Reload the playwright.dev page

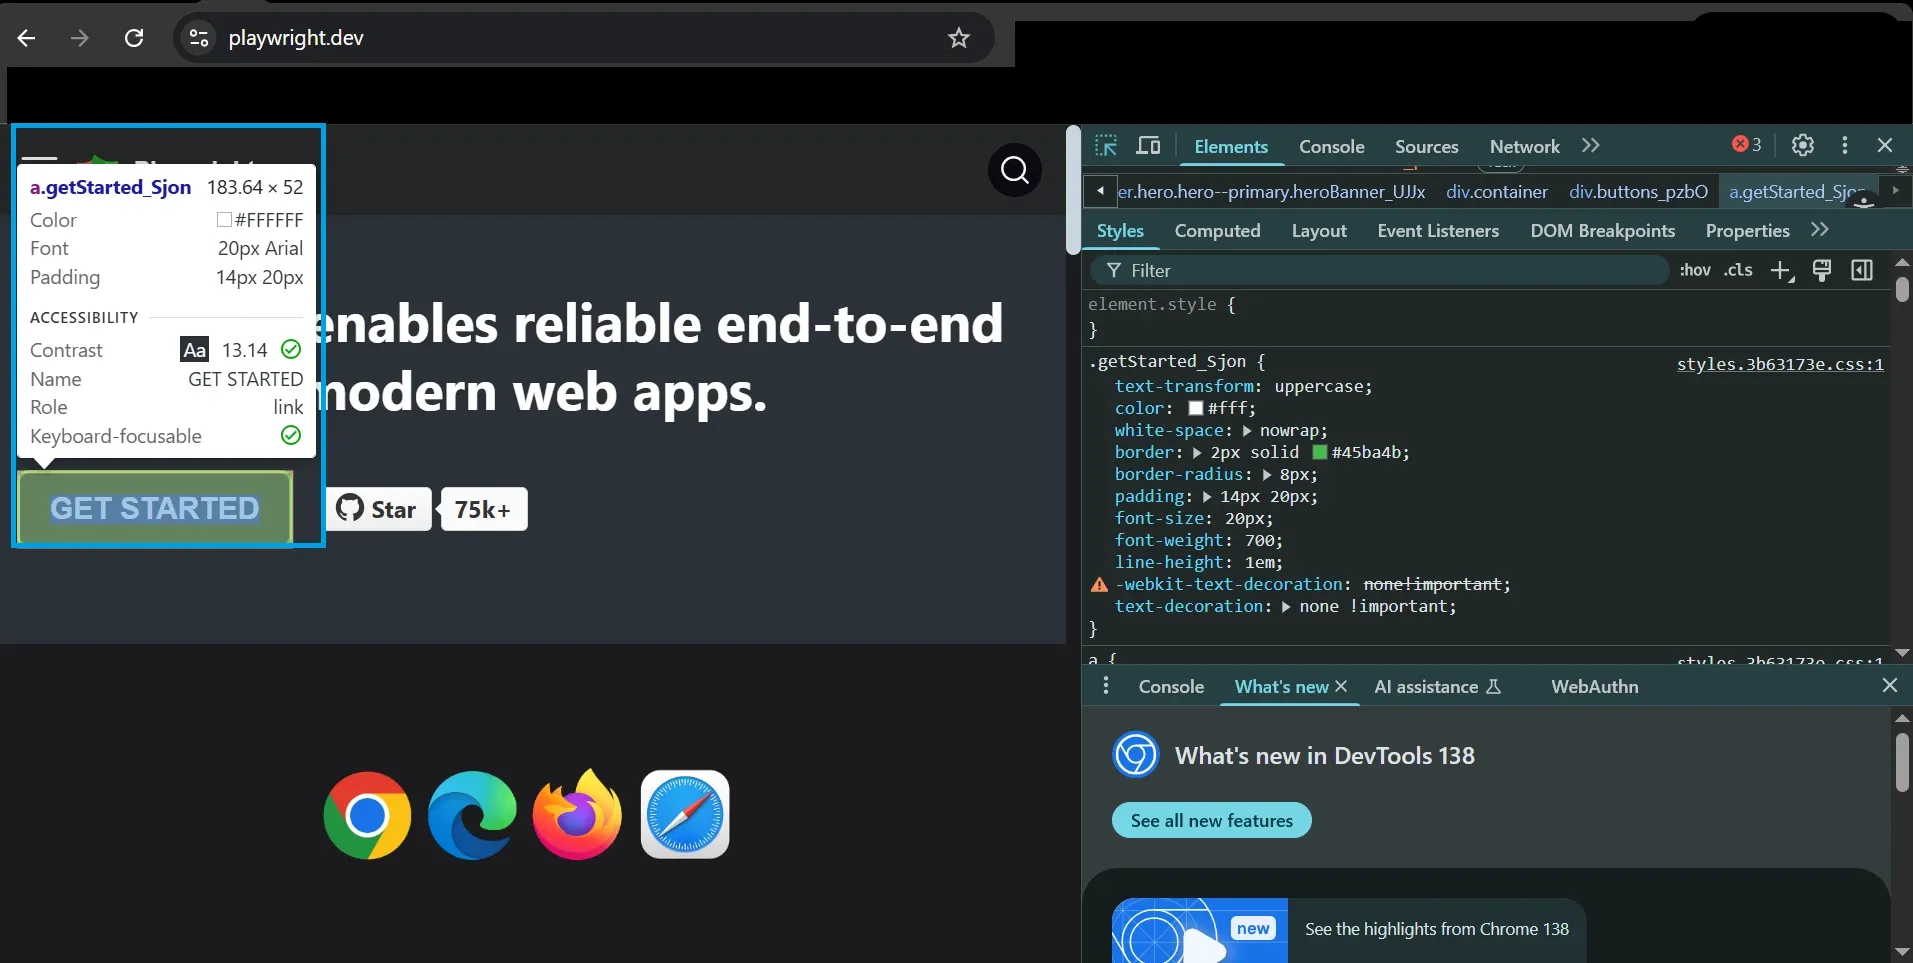pyautogui.click(x=134, y=38)
